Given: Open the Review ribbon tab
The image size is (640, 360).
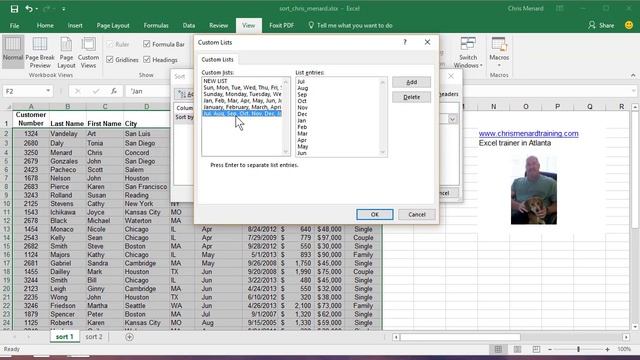Looking at the screenshot, I should tap(218, 25).
